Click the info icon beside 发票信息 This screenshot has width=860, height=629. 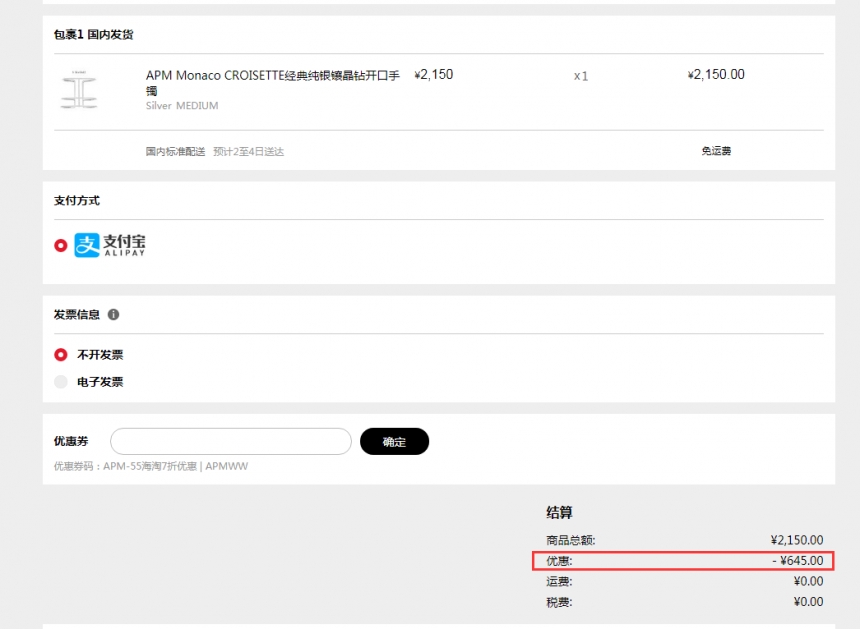(113, 314)
